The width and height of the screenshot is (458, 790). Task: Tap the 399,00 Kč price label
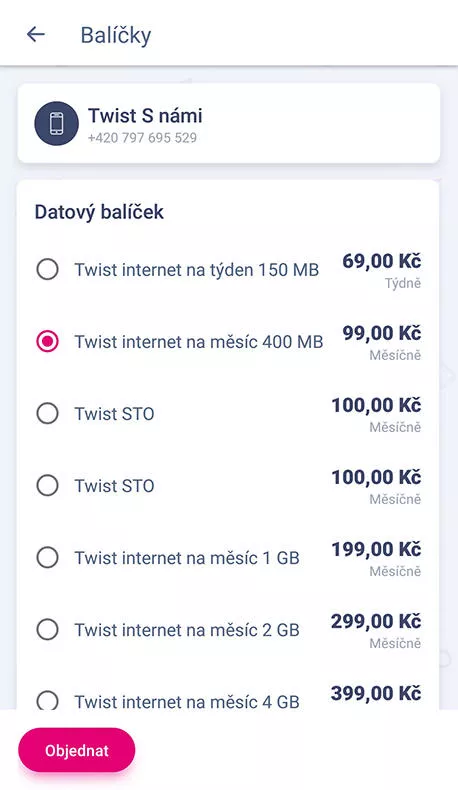point(376,693)
